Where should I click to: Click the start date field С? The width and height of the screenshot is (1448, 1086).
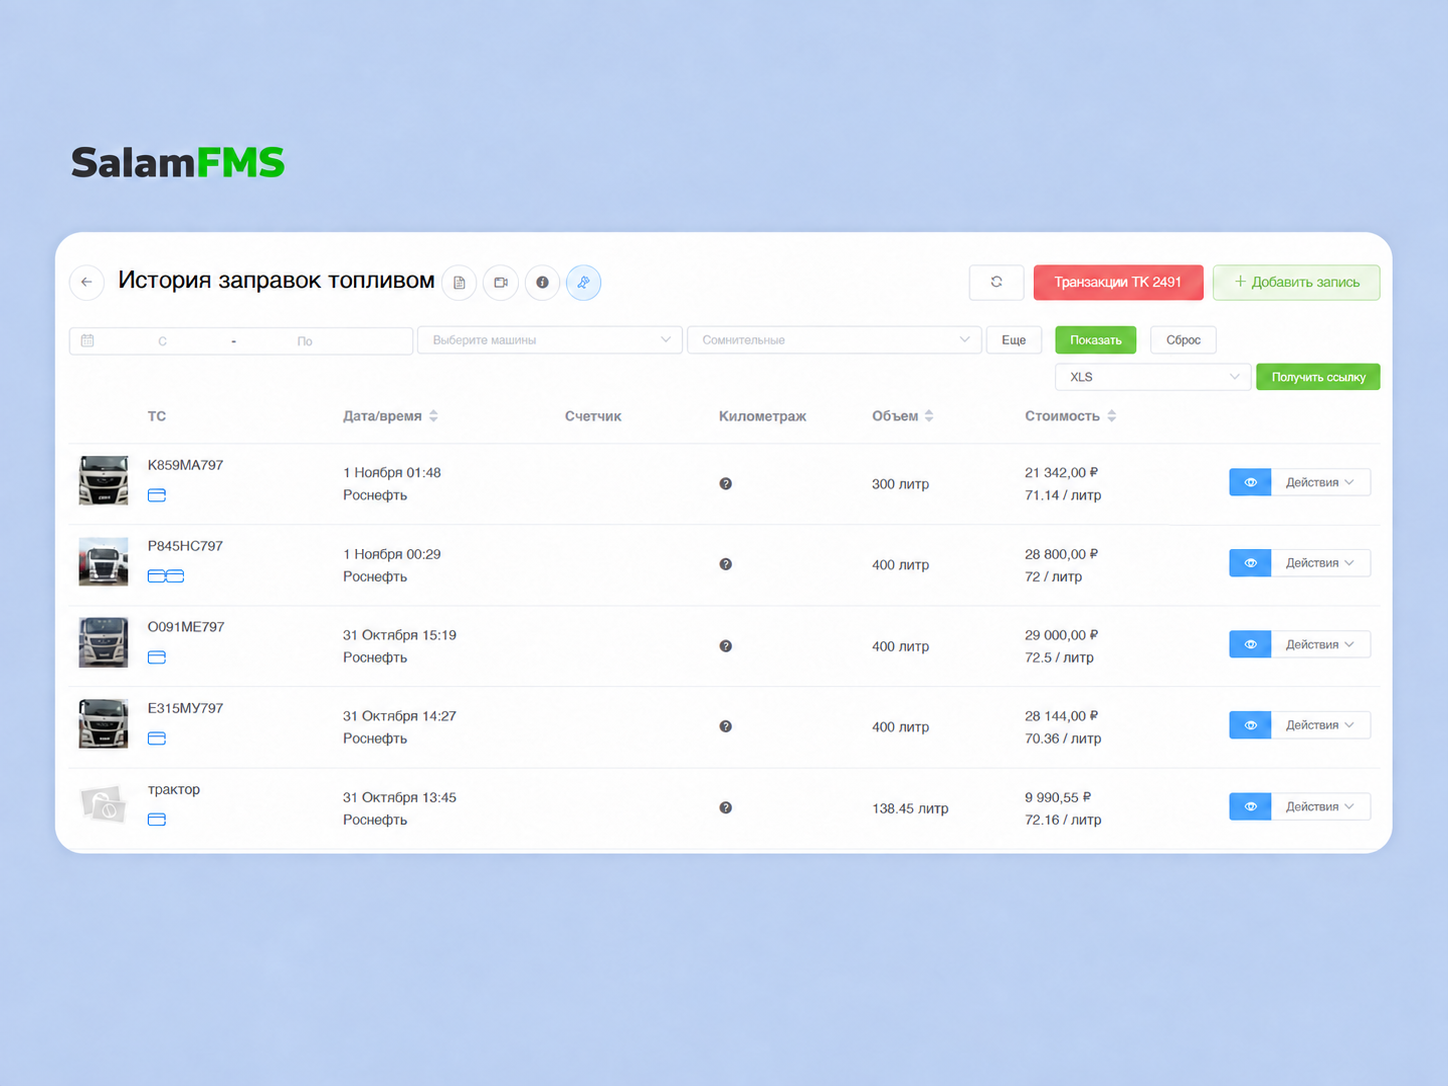[x=163, y=341]
